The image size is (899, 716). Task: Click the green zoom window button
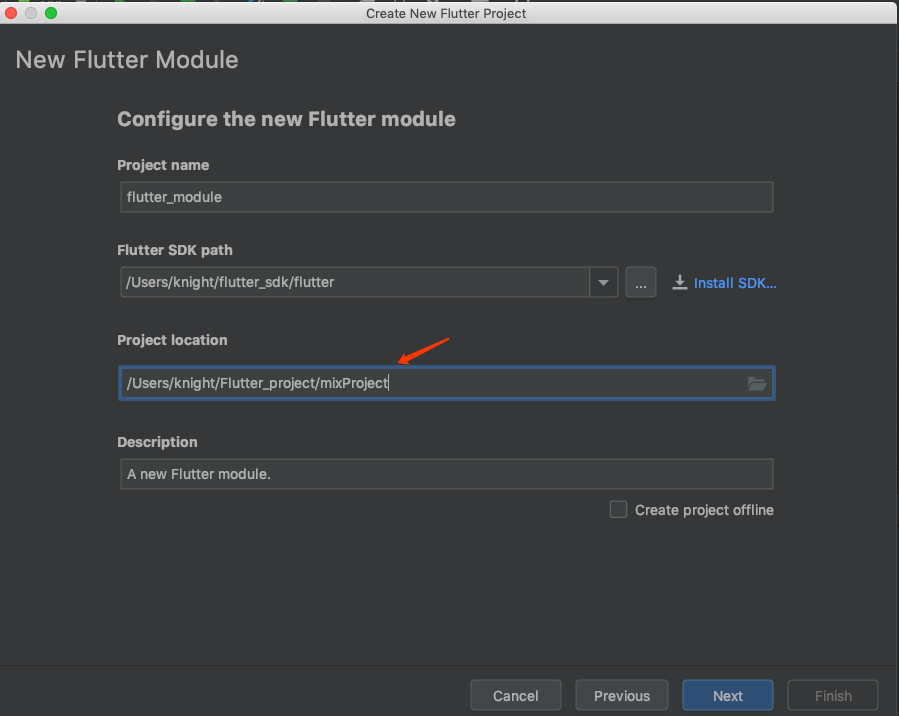tap(51, 13)
